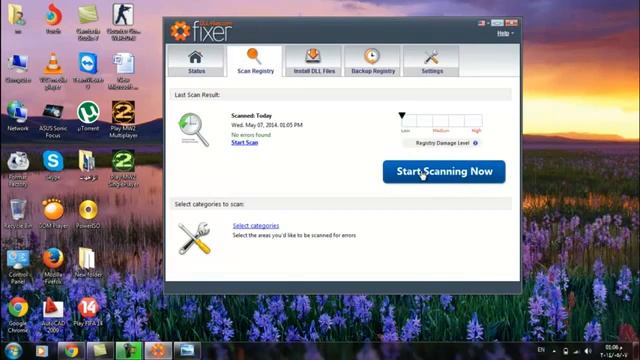The image size is (640, 360).
Task: Select the ASUS Sonic Focus desktop icon
Action: [x=53, y=121]
